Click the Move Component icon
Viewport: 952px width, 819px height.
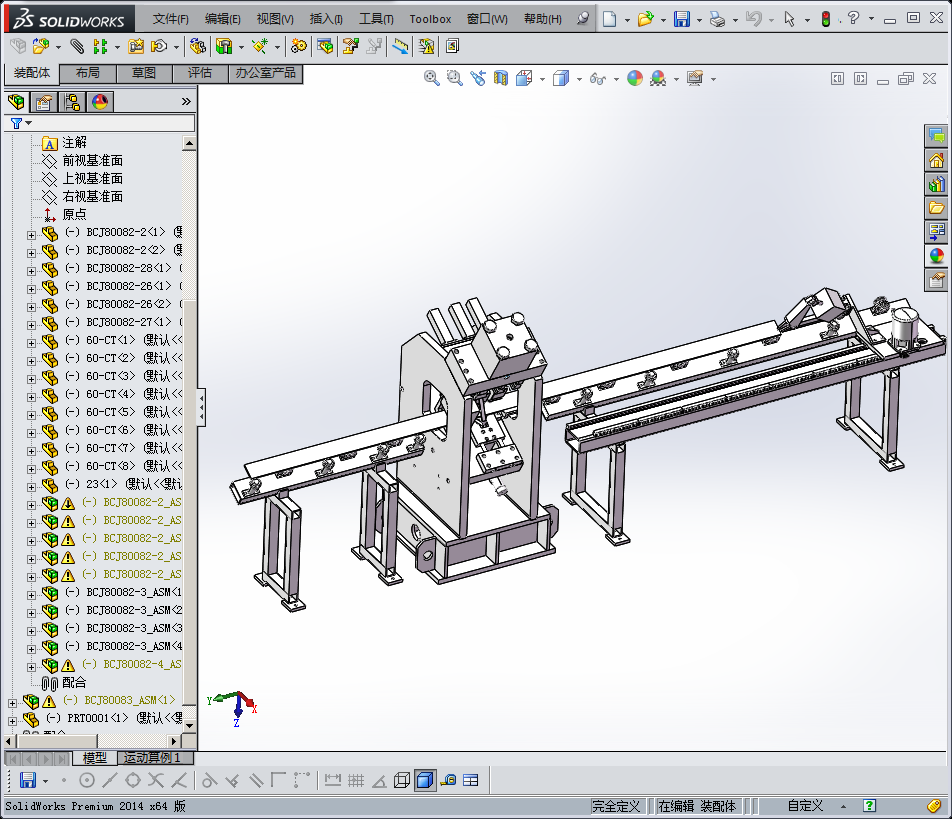[159, 46]
